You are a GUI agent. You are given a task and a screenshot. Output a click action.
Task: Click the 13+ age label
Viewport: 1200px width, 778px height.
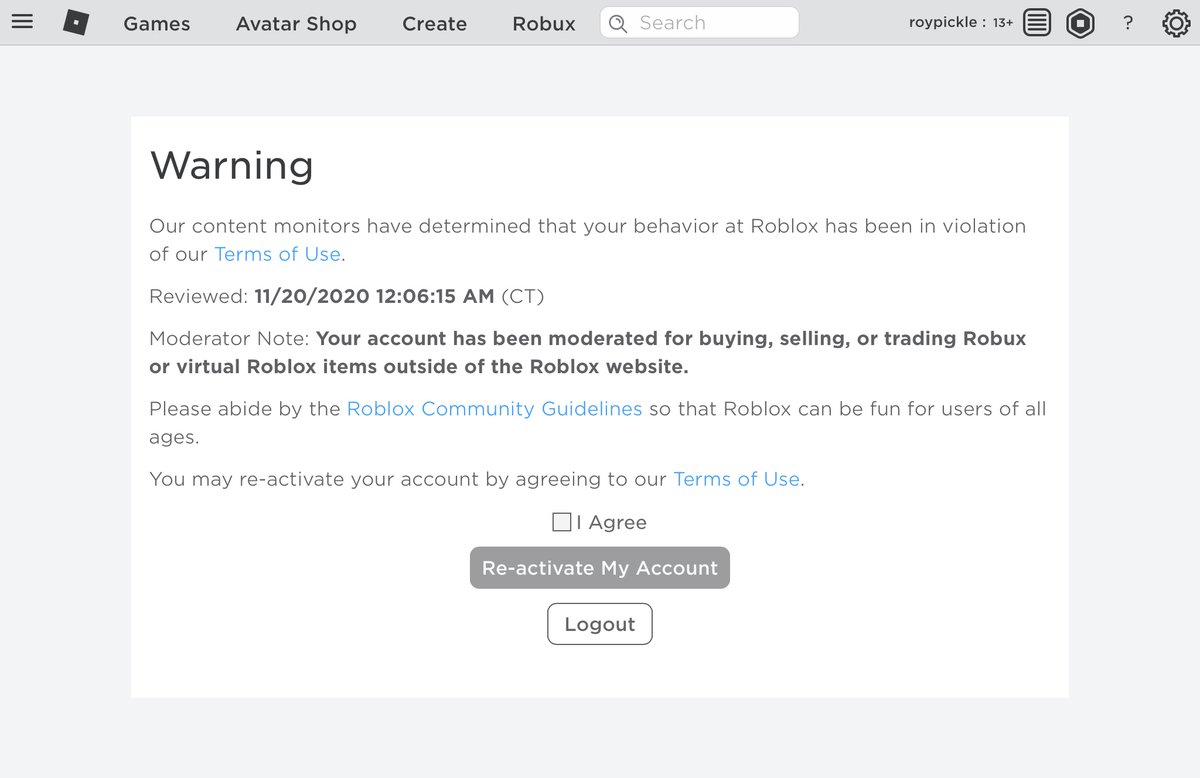click(1003, 23)
